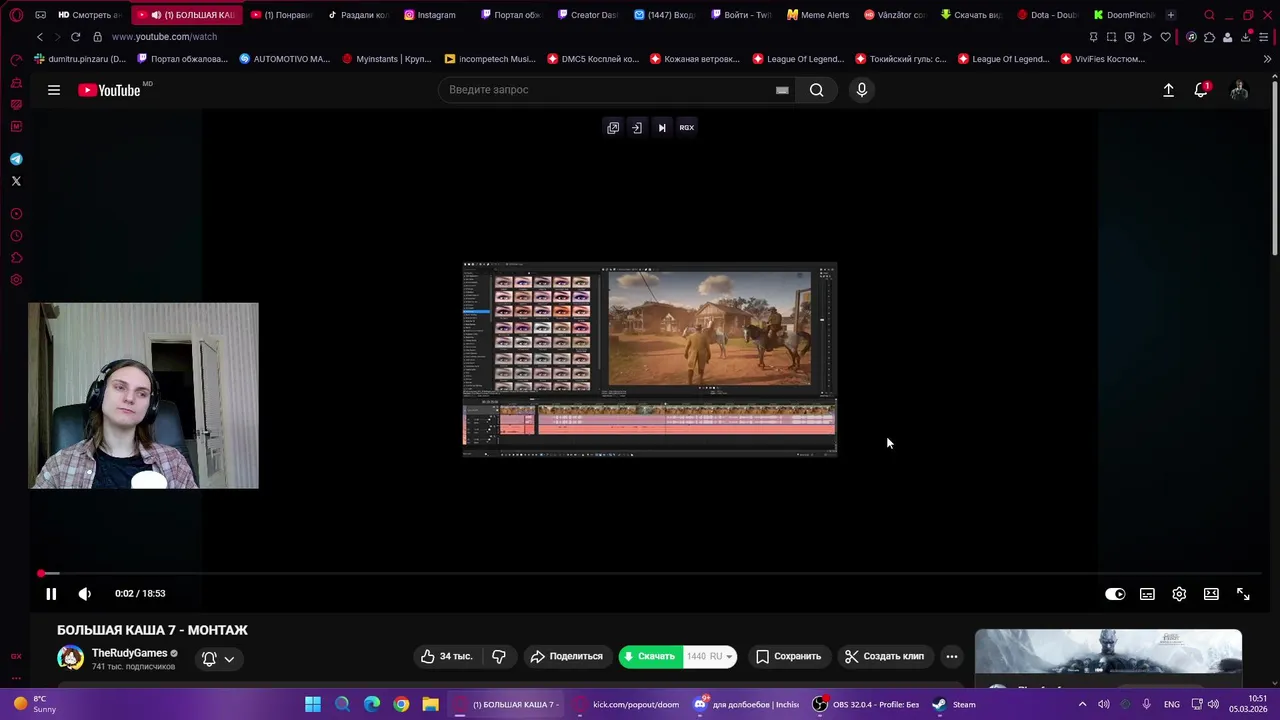Click the green Скачать button

(650, 656)
